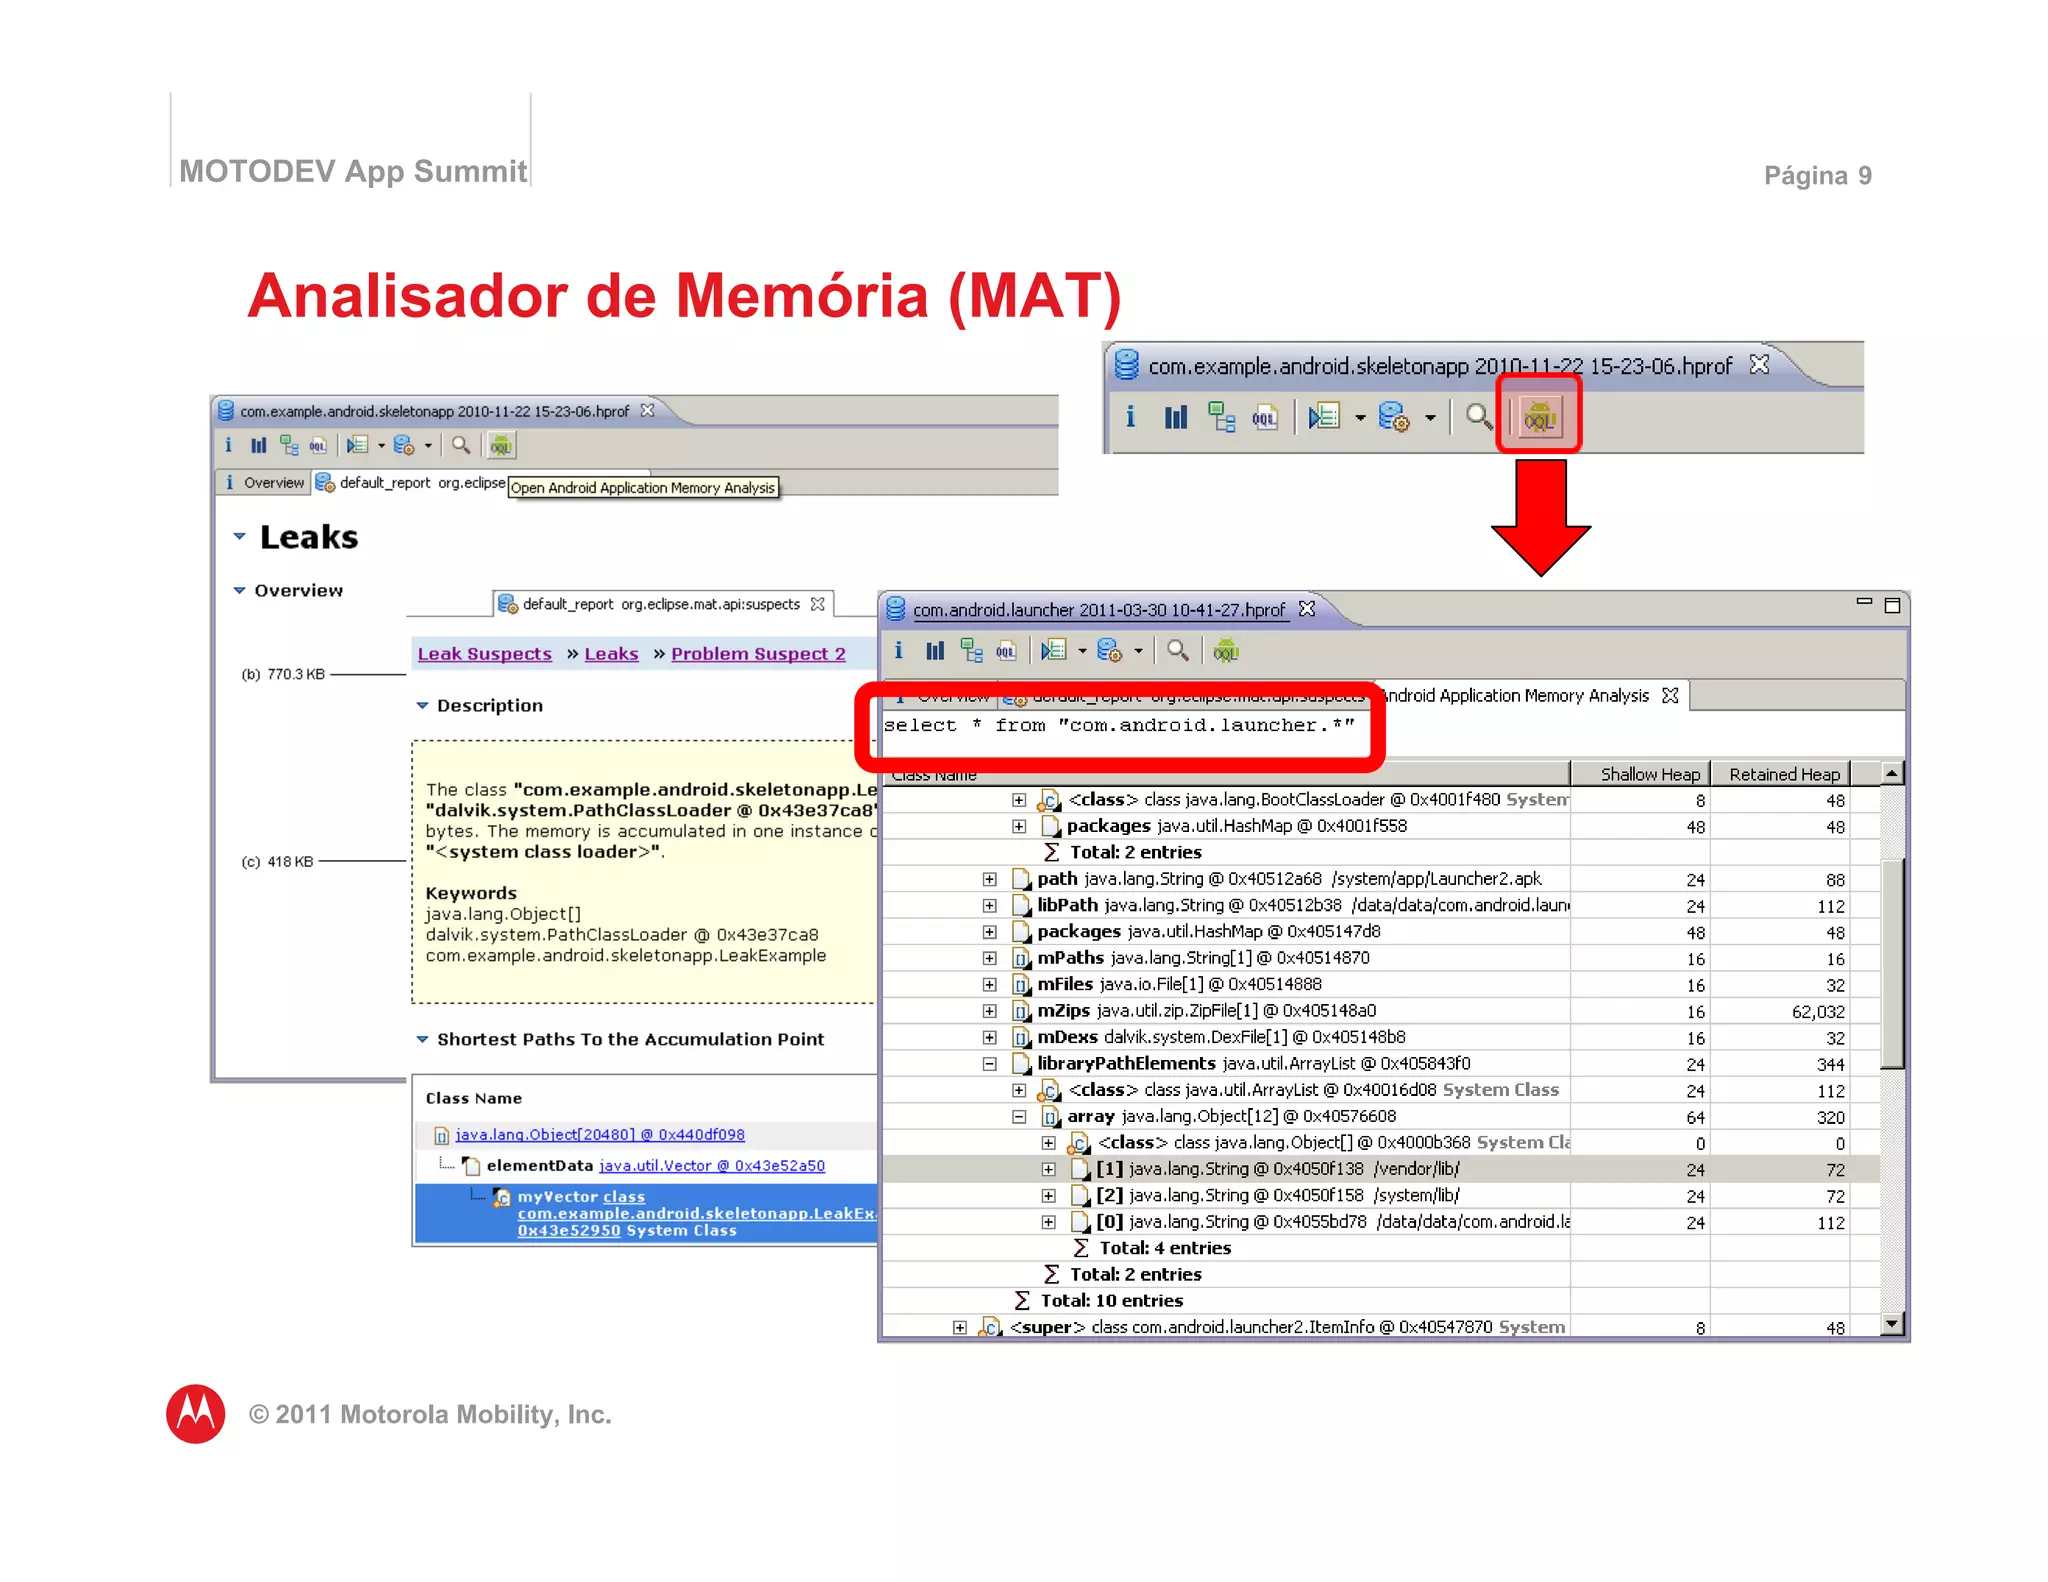This screenshot has width=2048, height=1582.
Task: Close the default_report suspects tab
Action: click(818, 604)
